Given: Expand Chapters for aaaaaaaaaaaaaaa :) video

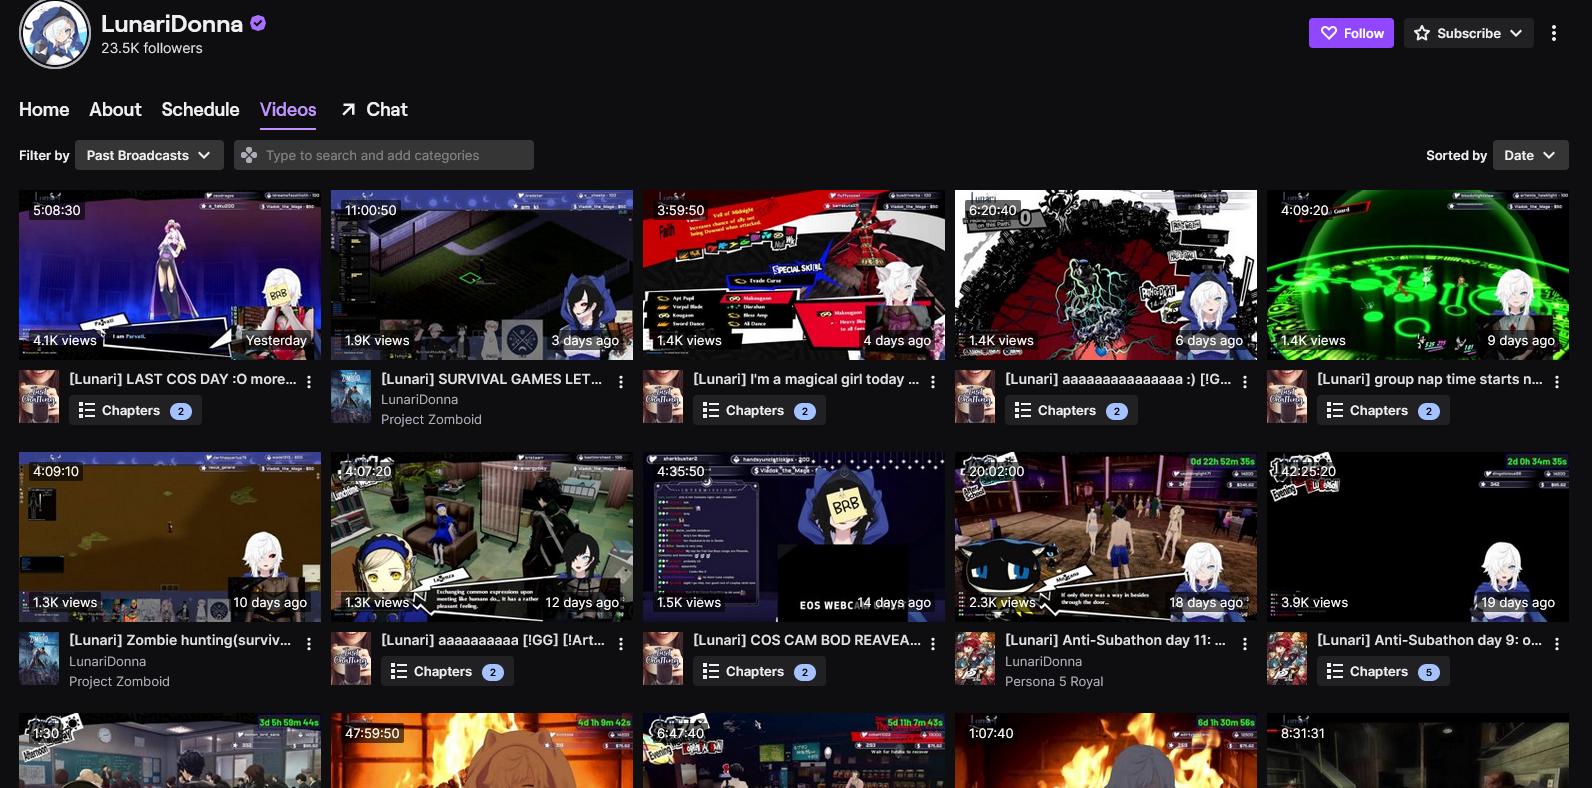Looking at the screenshot, I should pos(1071,410).
